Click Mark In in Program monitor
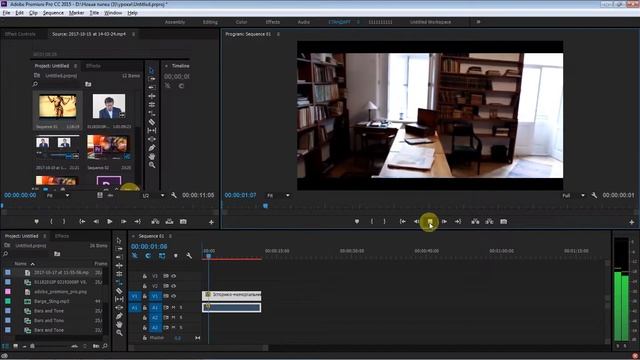This screenshot has width=640, height=360. tap(371, 221)
